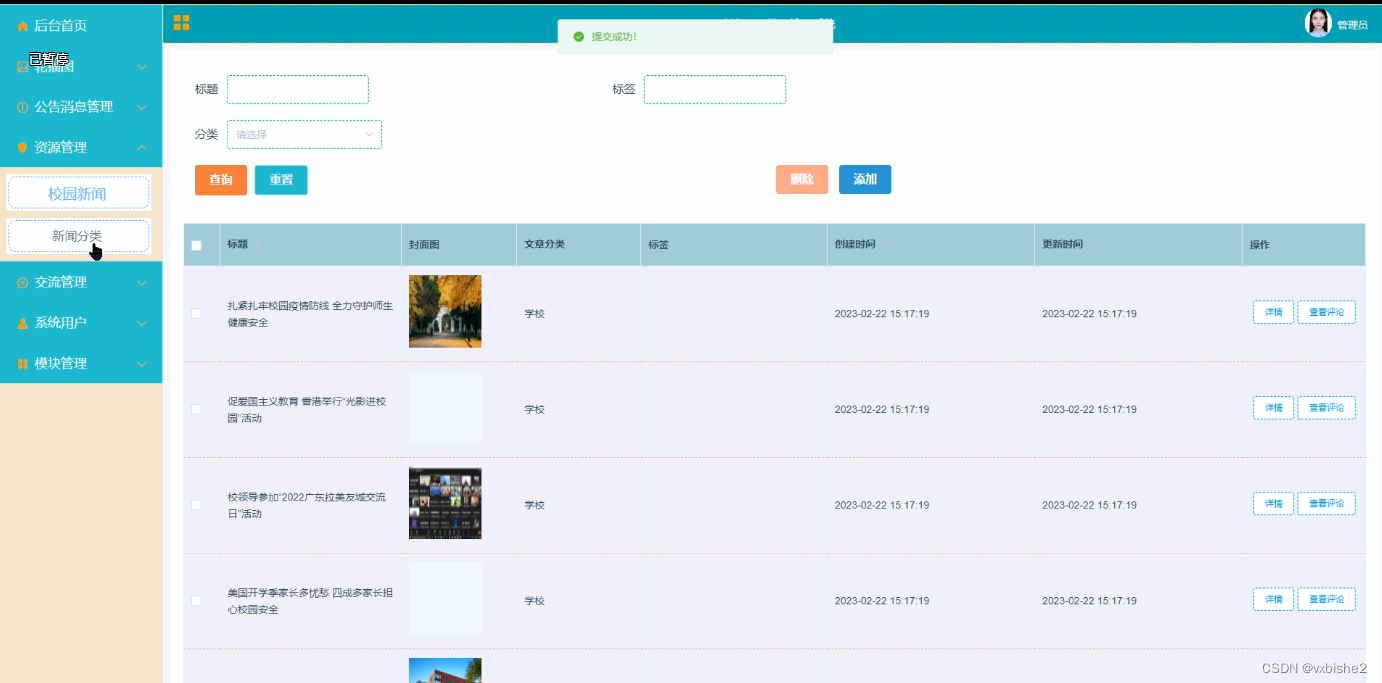Open the 后台首页 menu item
Viewport: 1382px width, 683px height.
81,26
